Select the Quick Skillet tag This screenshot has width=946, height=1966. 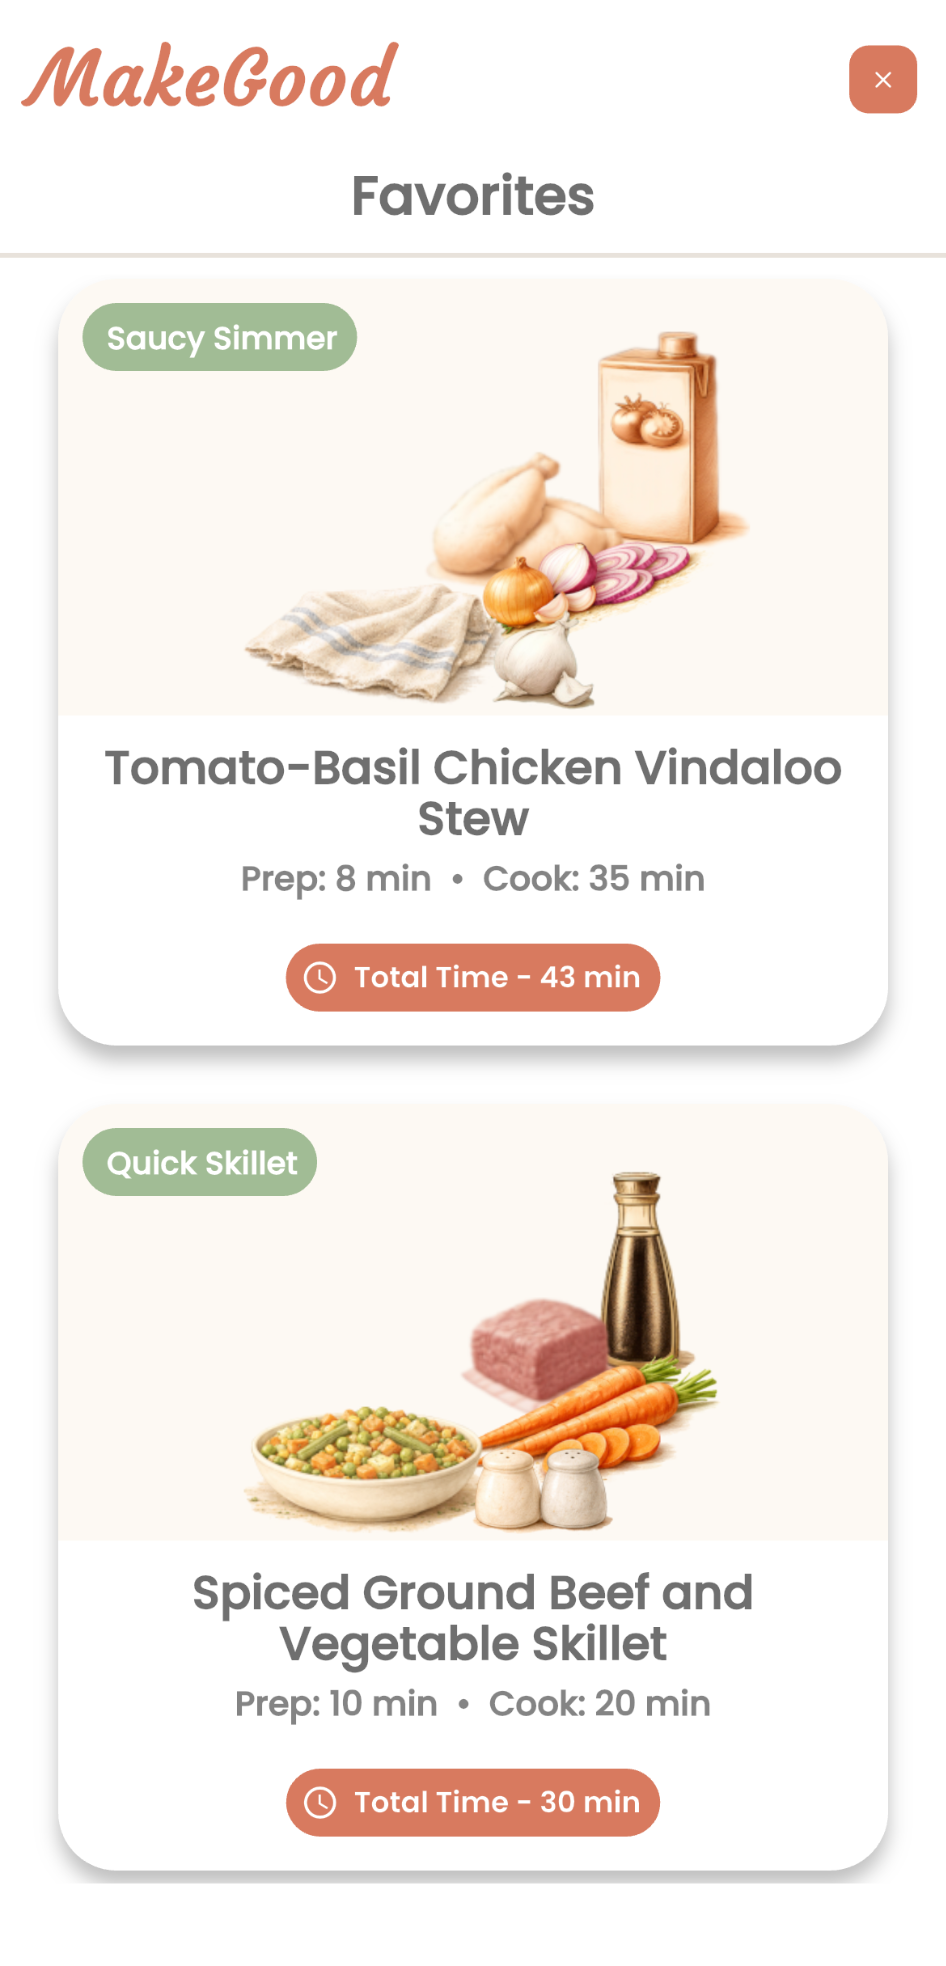pyautogui.click(x=200, y=1162)
